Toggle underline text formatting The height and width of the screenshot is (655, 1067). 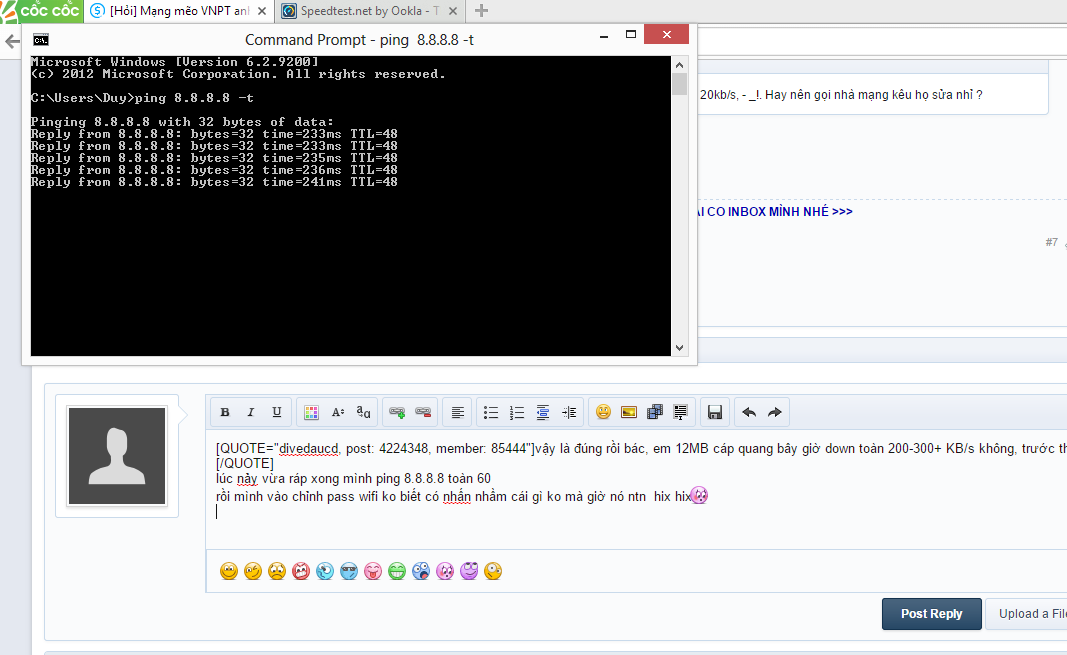(x=277, y=412)
